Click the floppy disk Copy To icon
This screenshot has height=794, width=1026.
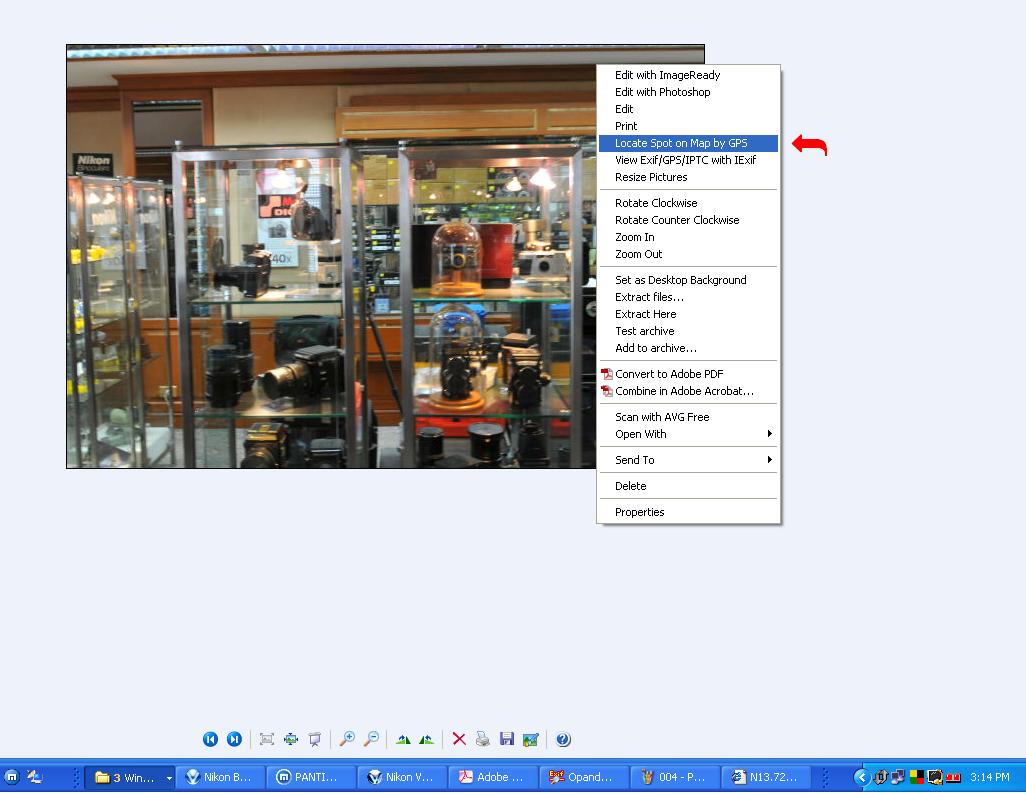pyautogui.click(x=506, y=739)
